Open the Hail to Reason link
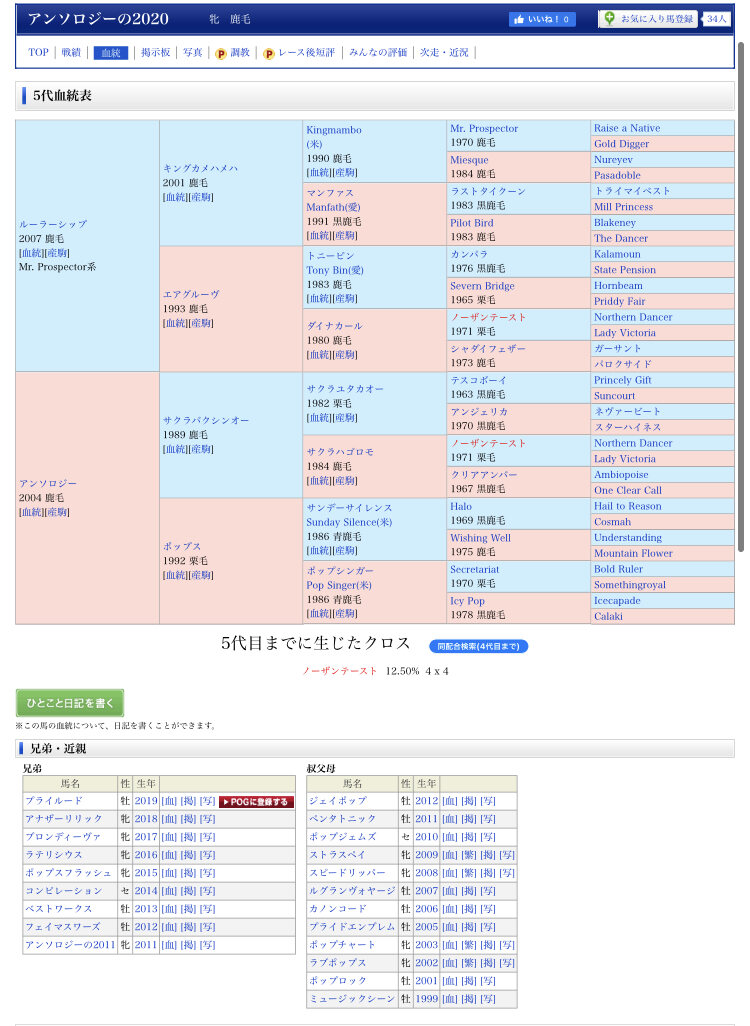 click(628, 506)
